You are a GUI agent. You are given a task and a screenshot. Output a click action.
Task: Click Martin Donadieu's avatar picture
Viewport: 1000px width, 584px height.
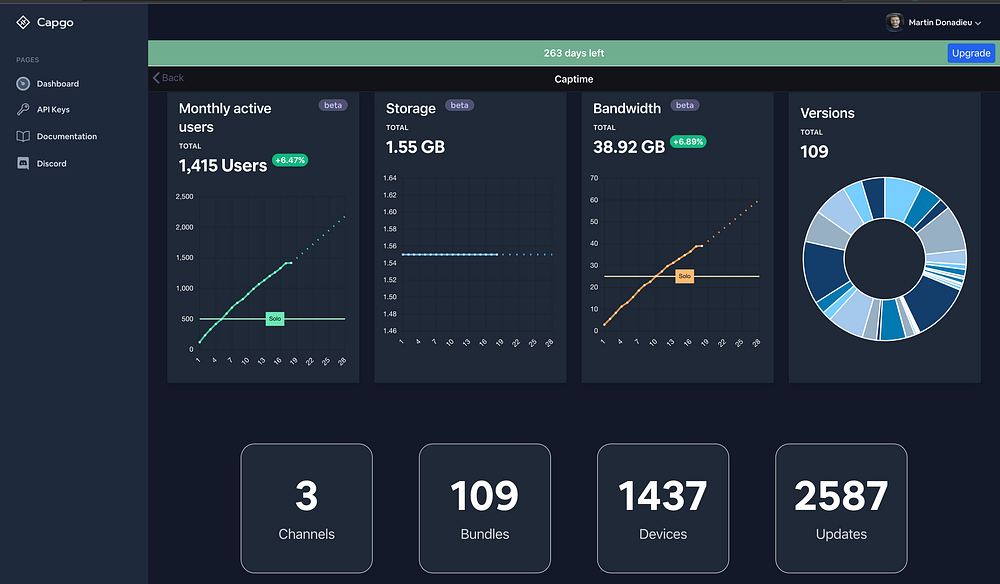895,22
